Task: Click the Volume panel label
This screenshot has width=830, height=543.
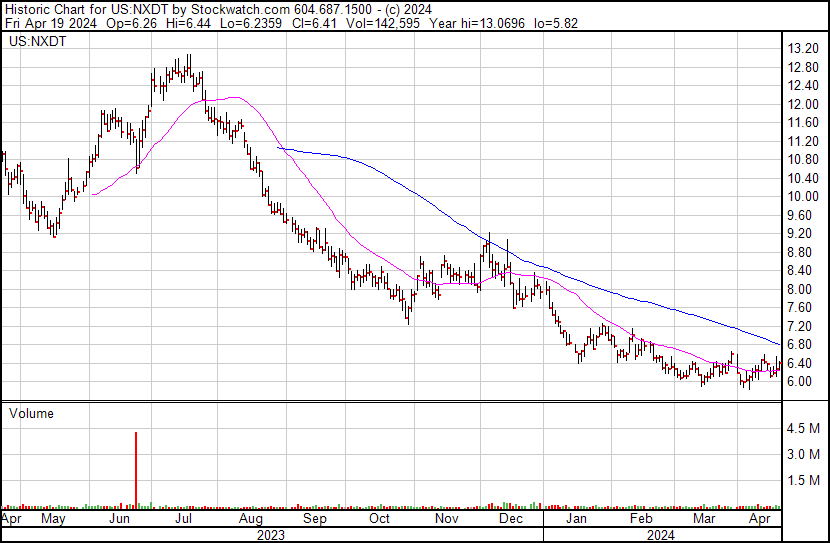Action: [x=31, y=413]
